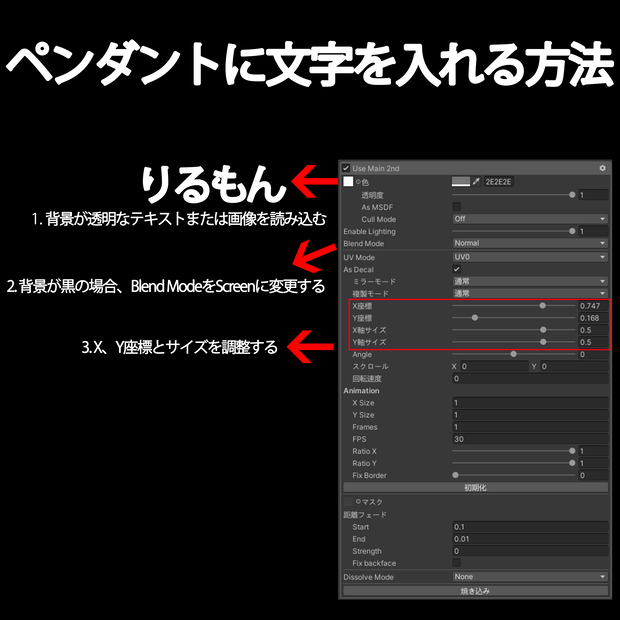Uncheck the As Decal checkbox

point(456,269)
